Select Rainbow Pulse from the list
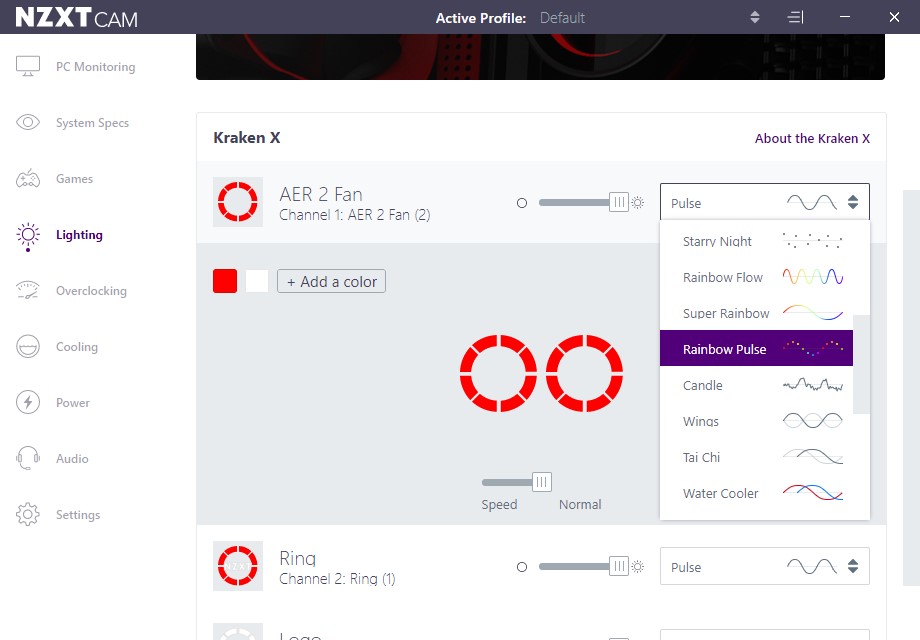 click(x=756, y=348)
